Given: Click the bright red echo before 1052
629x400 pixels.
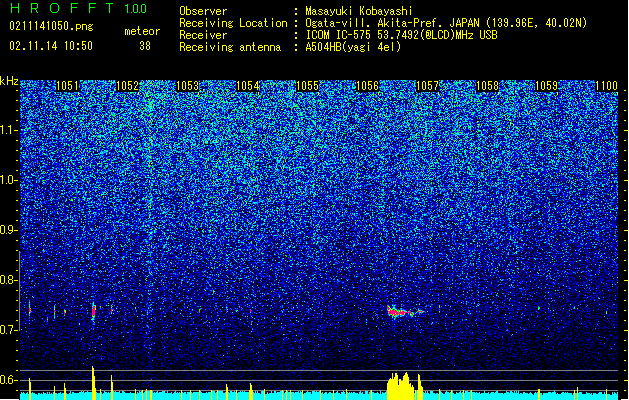Looking at the screenshot, I should click(x=94, y=311).
